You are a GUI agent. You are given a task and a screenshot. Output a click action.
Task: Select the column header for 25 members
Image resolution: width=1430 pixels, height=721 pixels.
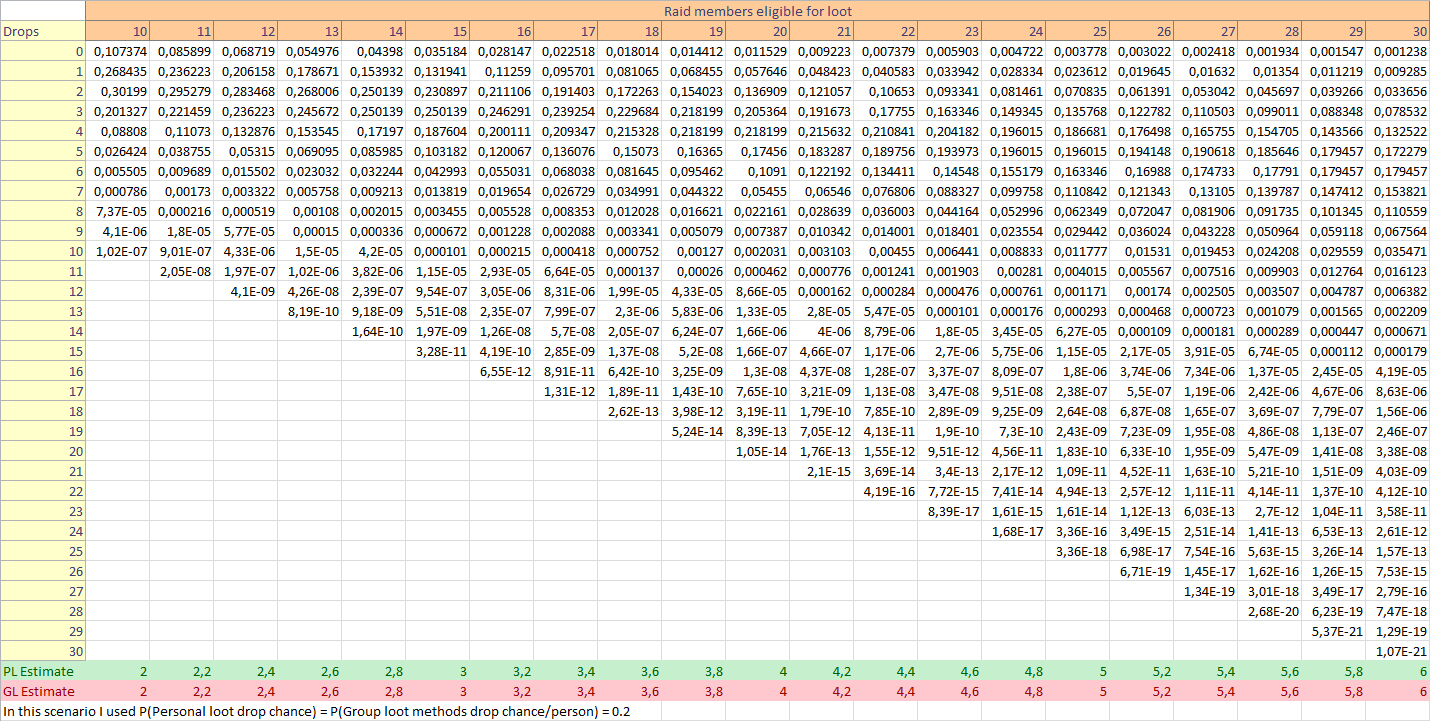pos(1078,31)
